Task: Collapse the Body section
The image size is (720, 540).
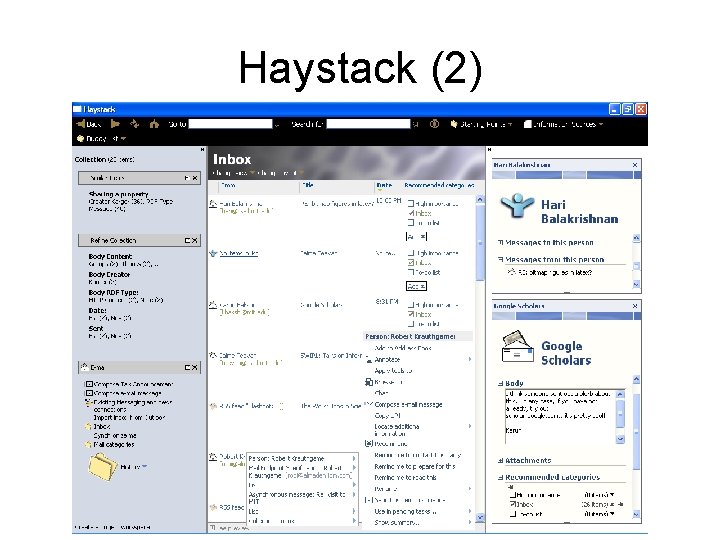Action: coord(501,383)
